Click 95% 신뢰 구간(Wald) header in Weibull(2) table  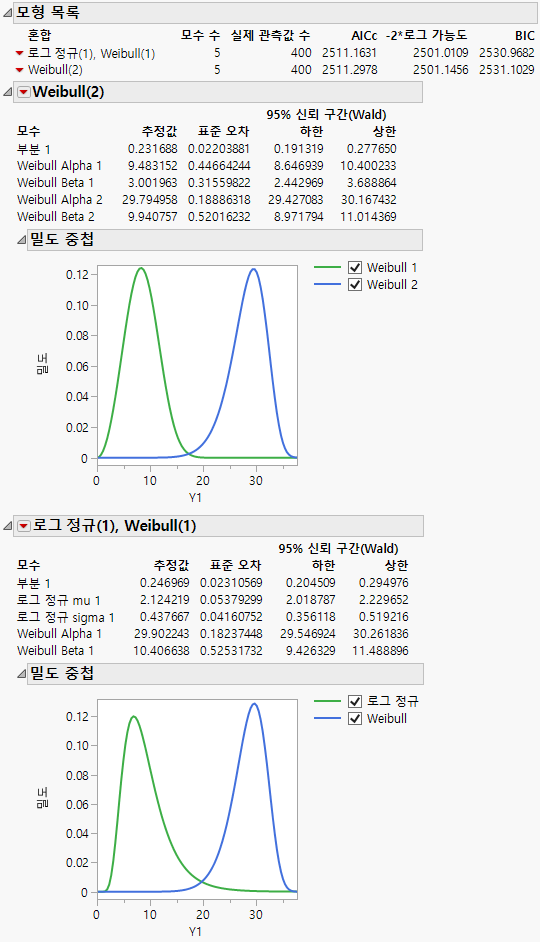coord(327,114)
